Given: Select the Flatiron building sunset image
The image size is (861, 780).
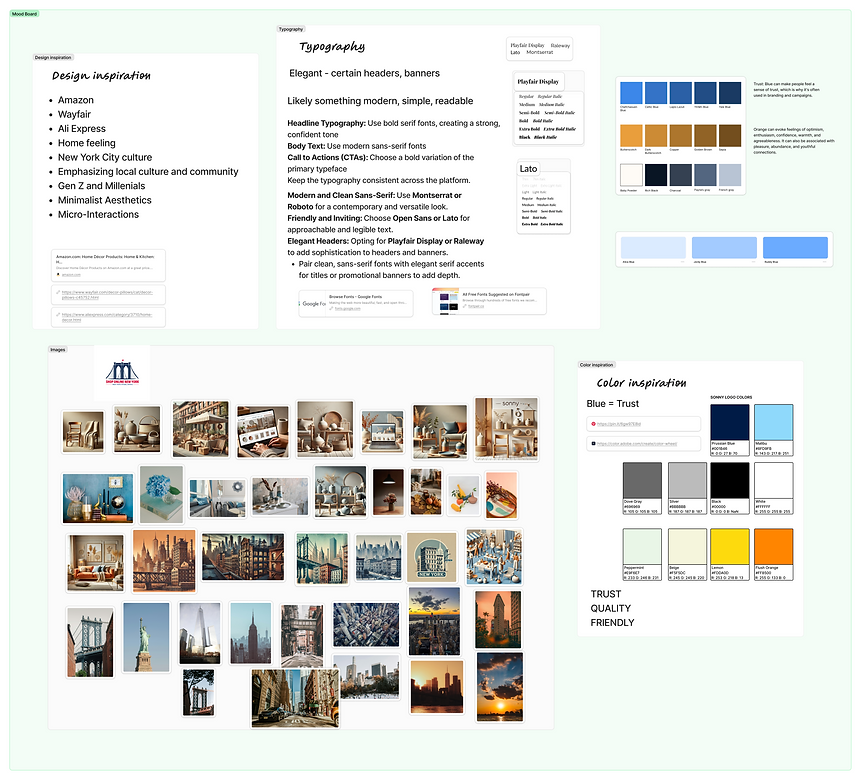Looking at the screenshot, I should click(498, 620).
